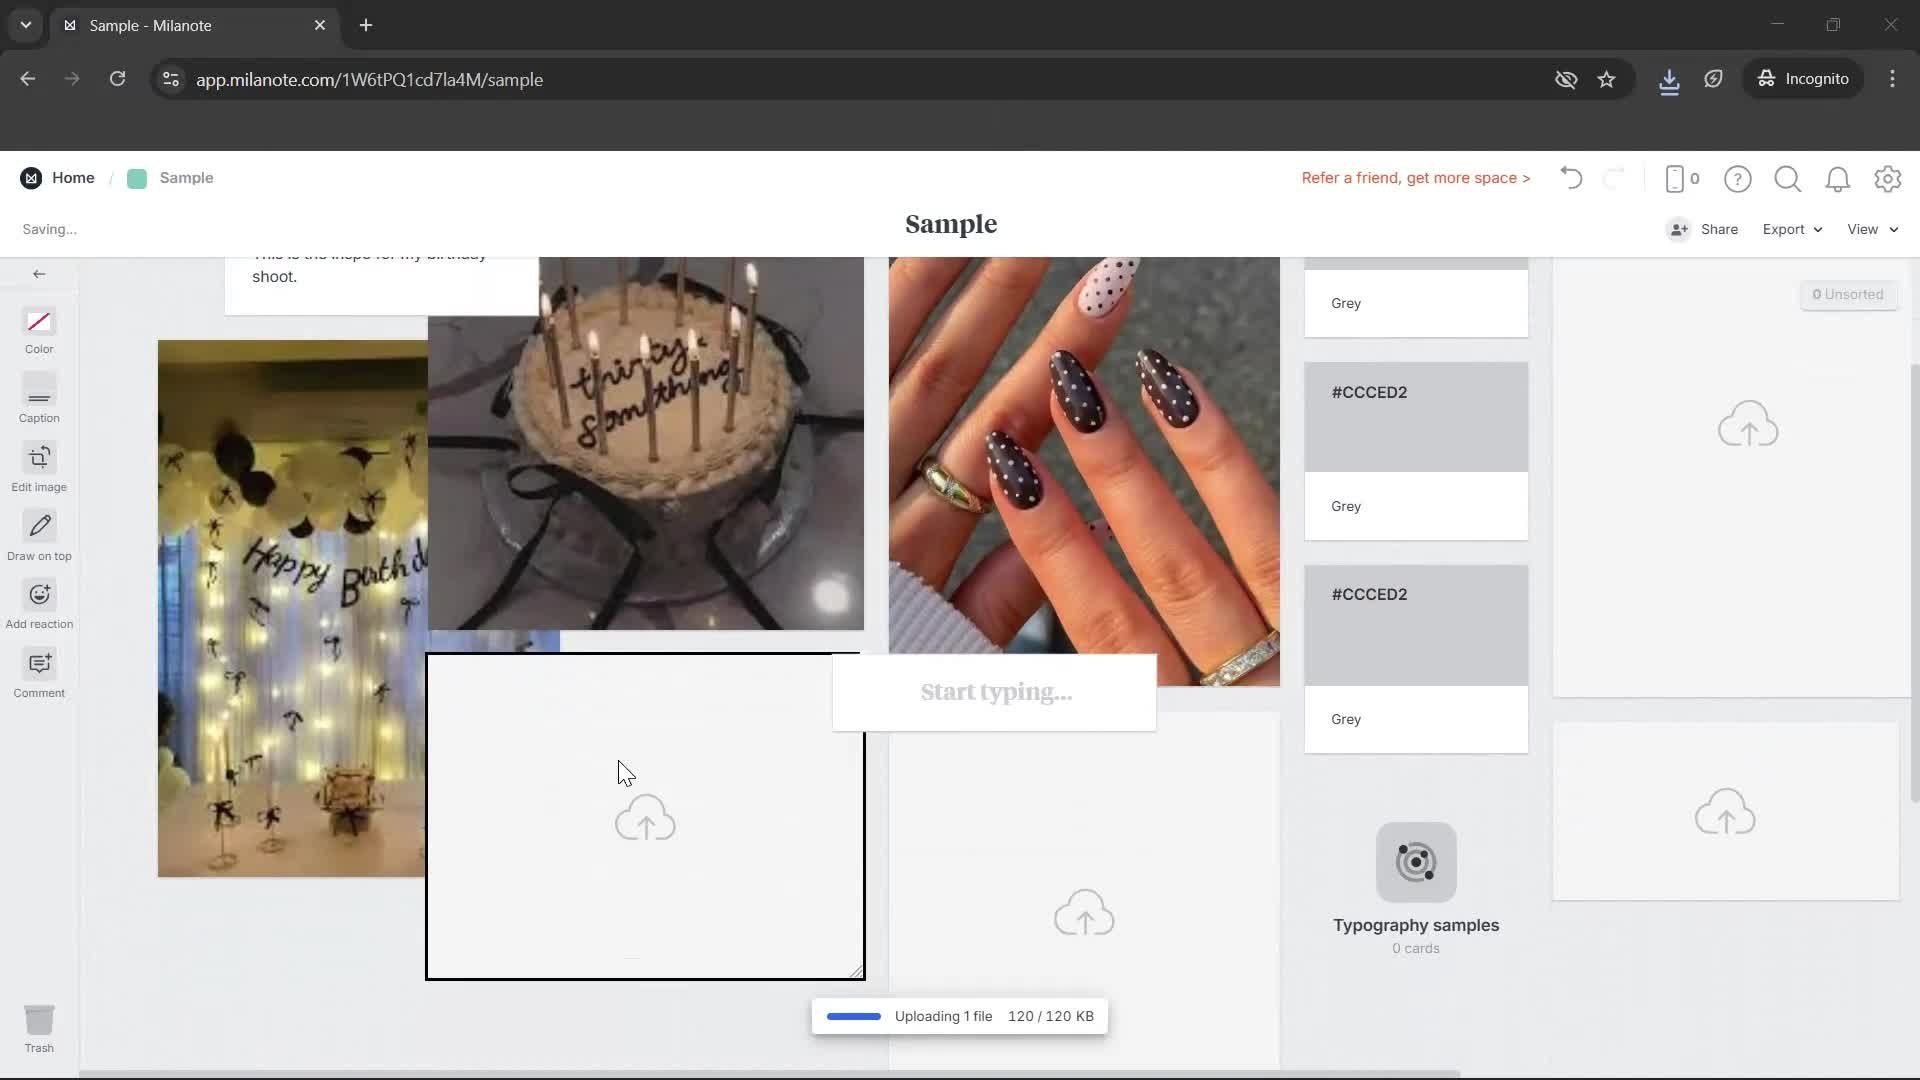Click the Undo arrow in the toolbar
Image resolution: width=1920 pixels, height=1080 pixels.
(x=1570, y=178)
